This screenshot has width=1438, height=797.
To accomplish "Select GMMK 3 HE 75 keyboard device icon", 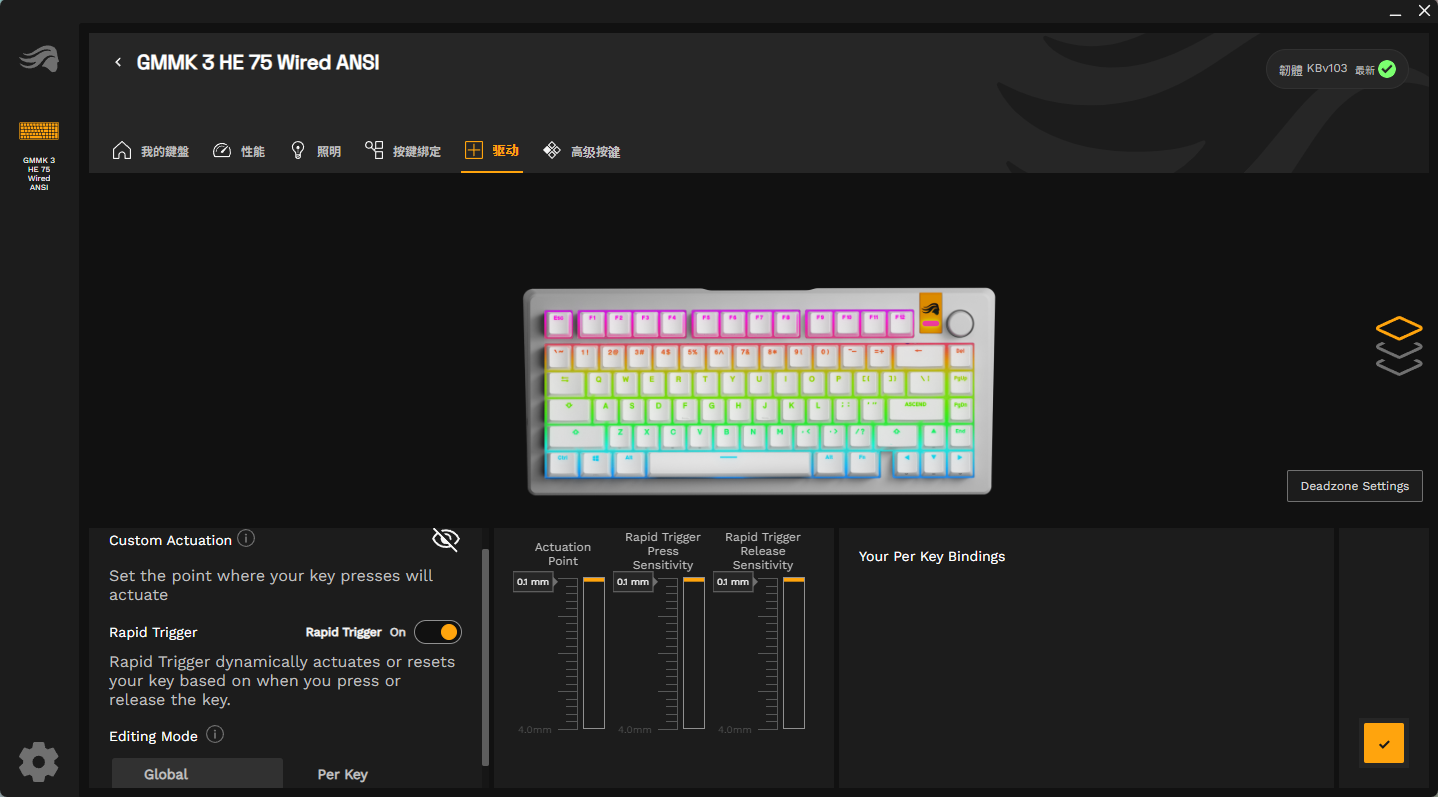I will click(39, 131).
